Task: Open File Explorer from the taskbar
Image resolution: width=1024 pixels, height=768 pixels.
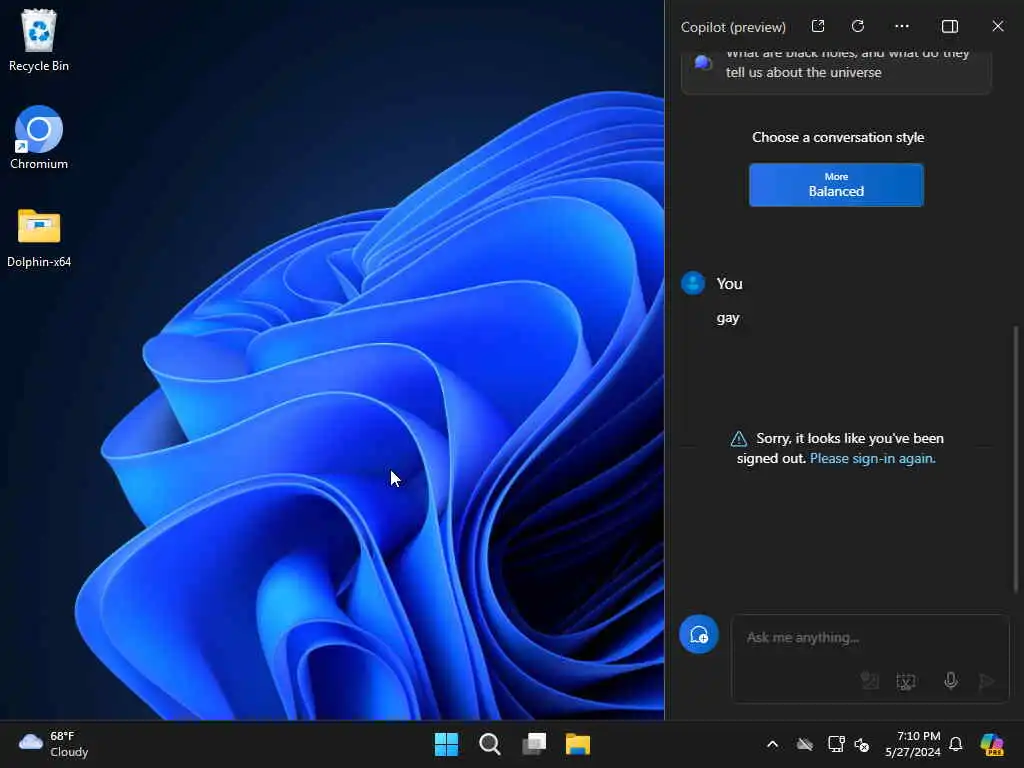Action: (577, 744)
